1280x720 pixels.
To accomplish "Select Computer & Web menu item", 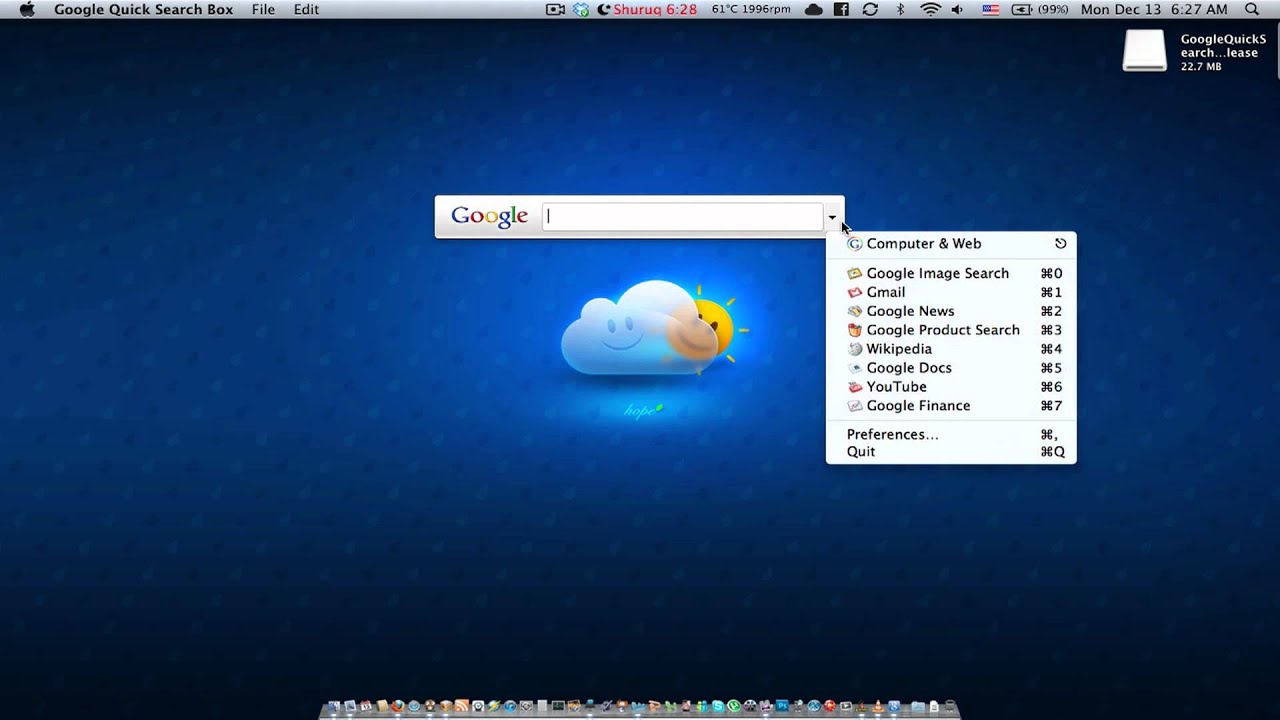I will click(x=951, y=244).
